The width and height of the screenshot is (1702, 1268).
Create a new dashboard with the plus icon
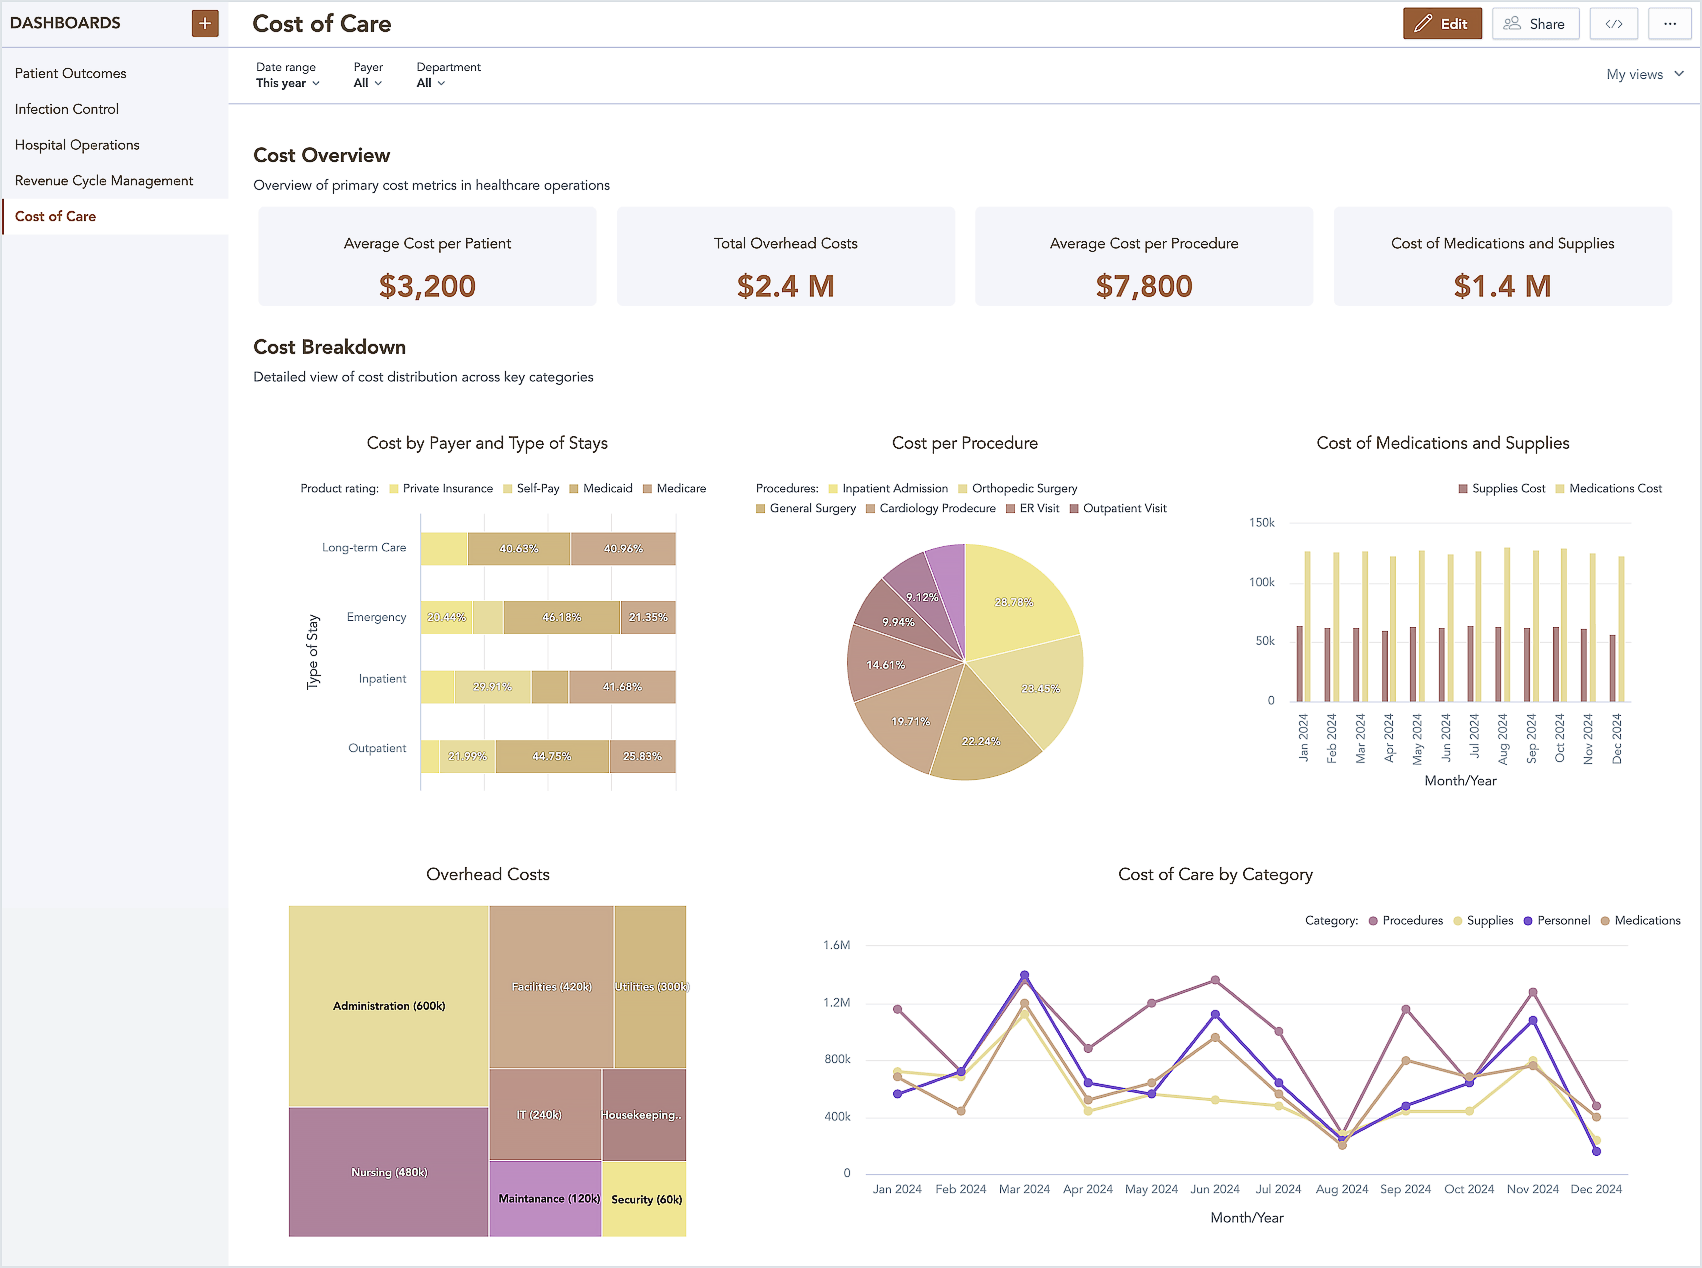205,23
